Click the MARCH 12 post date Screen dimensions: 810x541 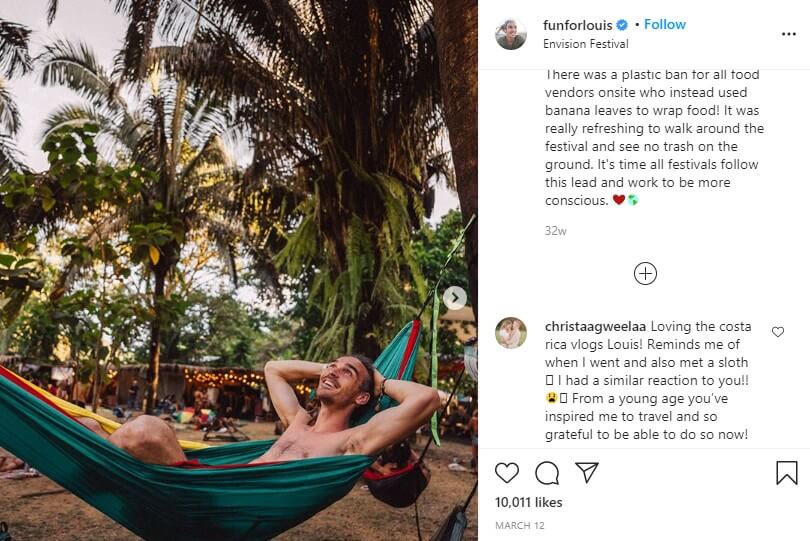(x=518, y=525)
